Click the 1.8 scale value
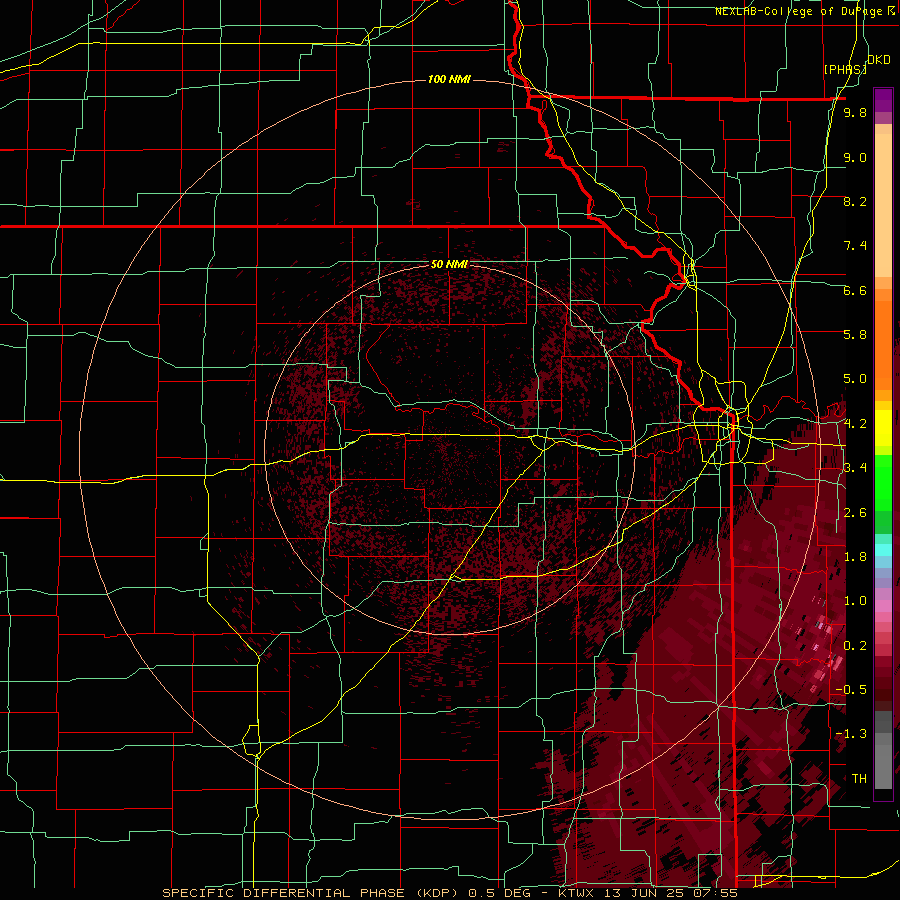900x900 pixels. (x=855, y=557)
